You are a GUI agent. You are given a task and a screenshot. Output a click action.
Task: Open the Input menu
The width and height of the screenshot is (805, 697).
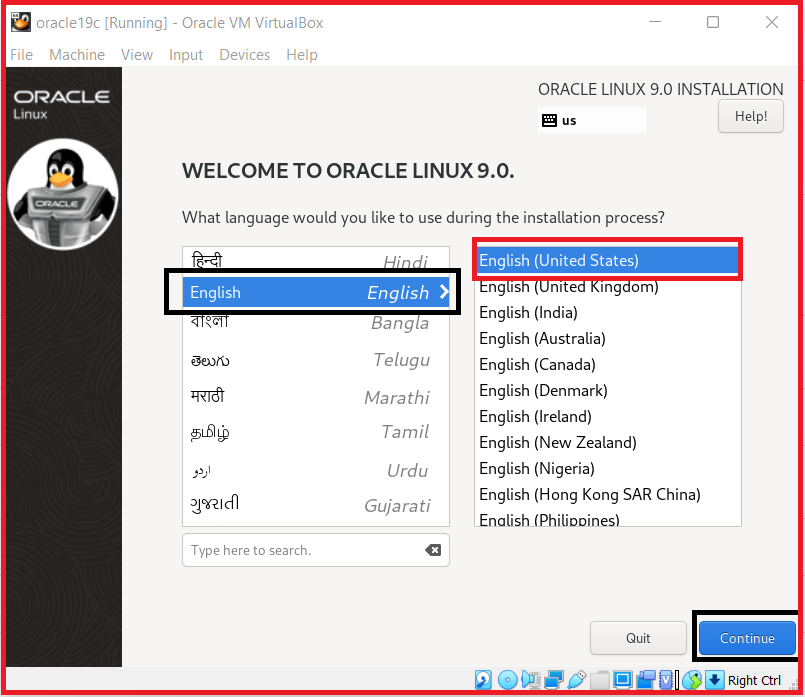point(186,54)
